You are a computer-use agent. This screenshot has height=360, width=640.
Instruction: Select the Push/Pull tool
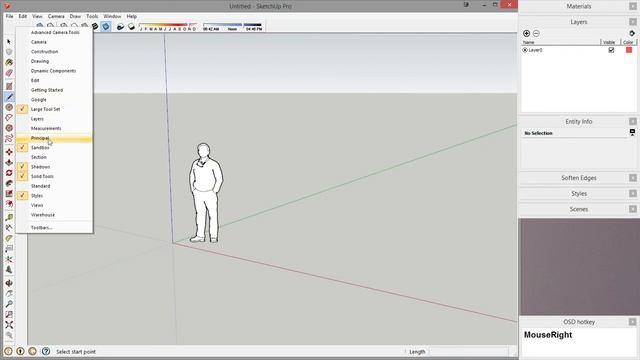9,162
